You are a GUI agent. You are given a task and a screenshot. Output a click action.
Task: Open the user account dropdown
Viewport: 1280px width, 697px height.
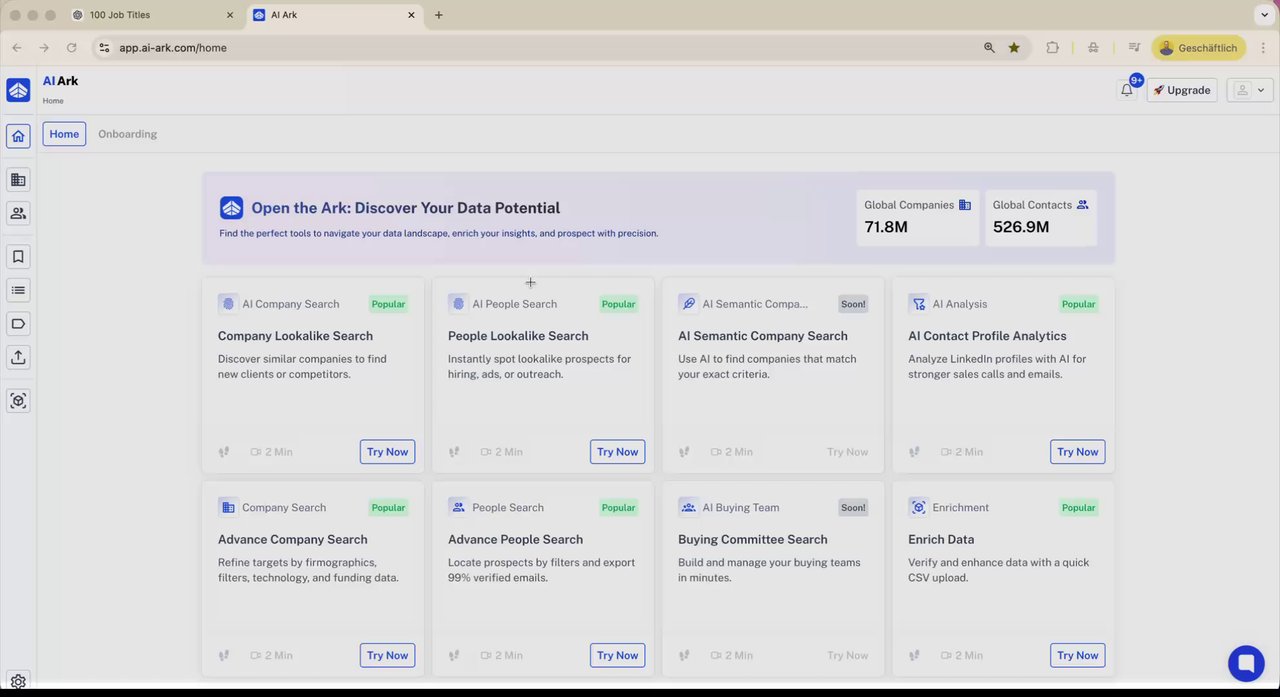[1251, 90]
